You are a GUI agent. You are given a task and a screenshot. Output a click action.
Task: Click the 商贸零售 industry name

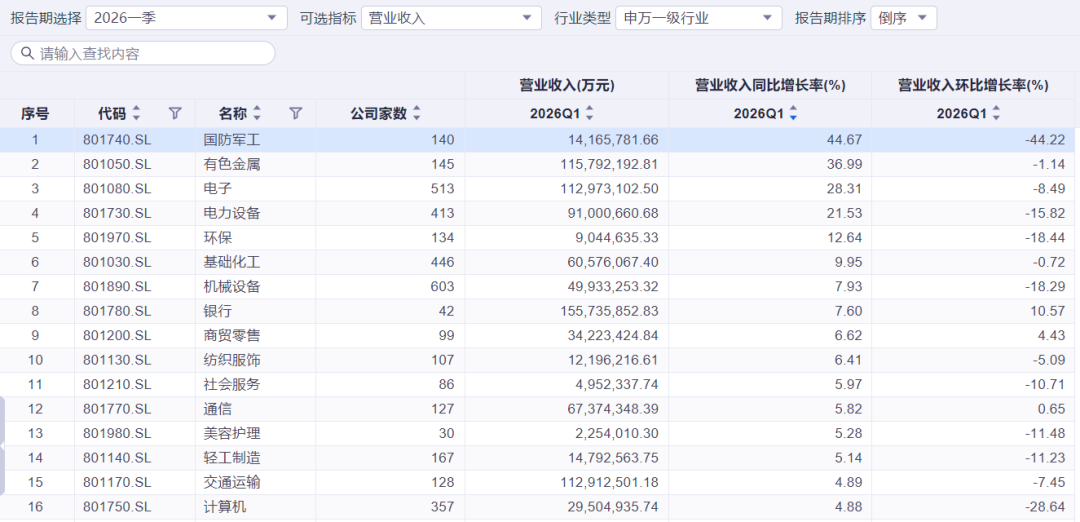pos(232,336)
